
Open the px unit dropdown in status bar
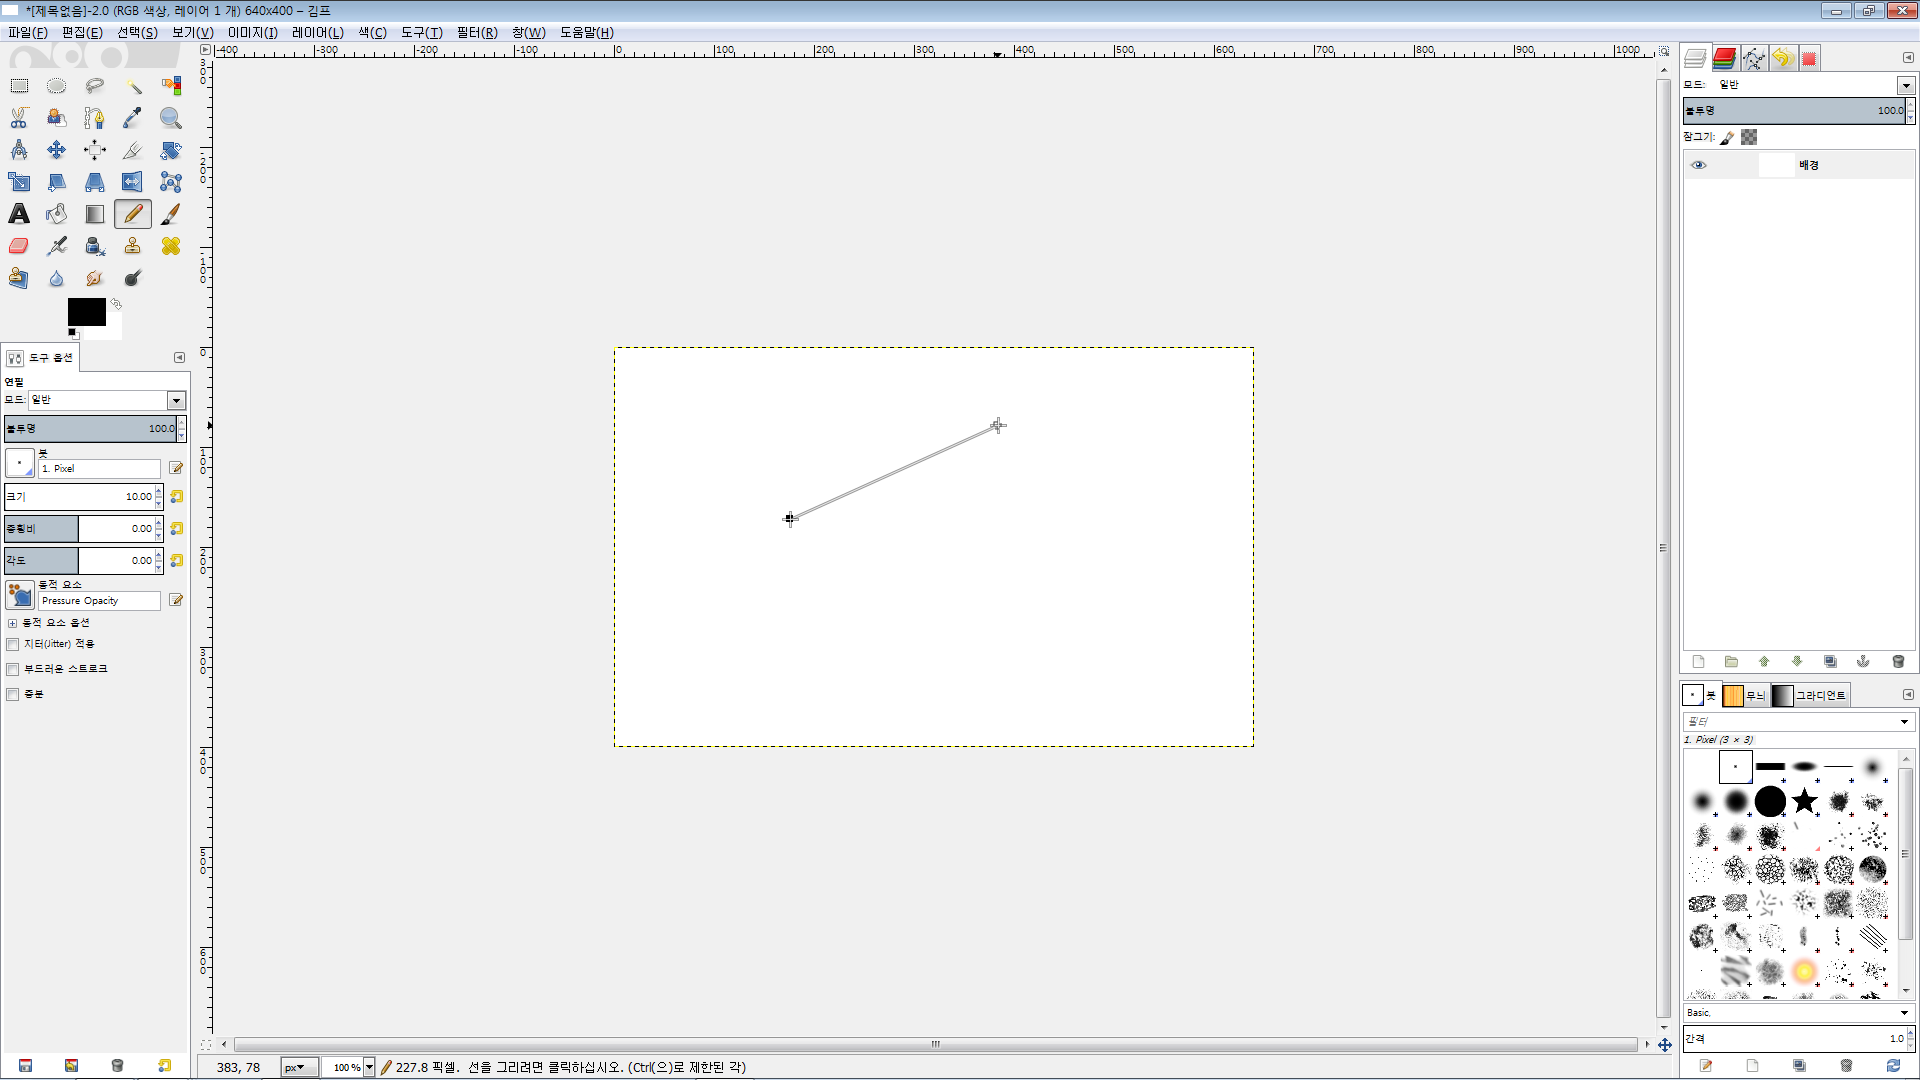coord(299,1067)
